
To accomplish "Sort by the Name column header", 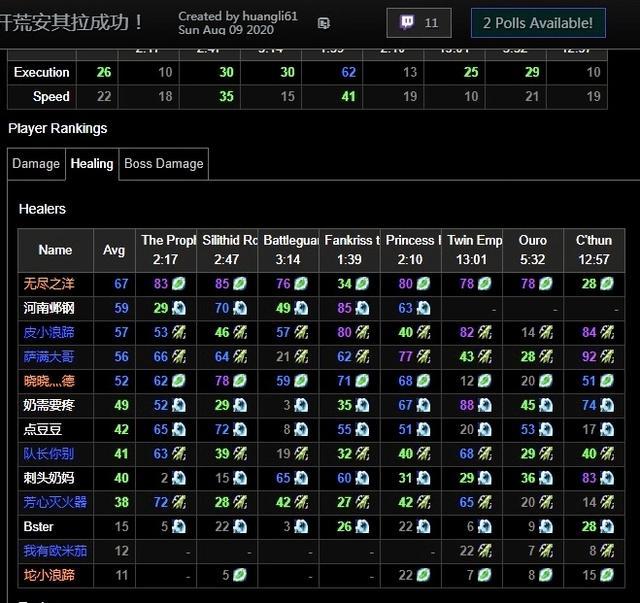I will coord(56,250).
